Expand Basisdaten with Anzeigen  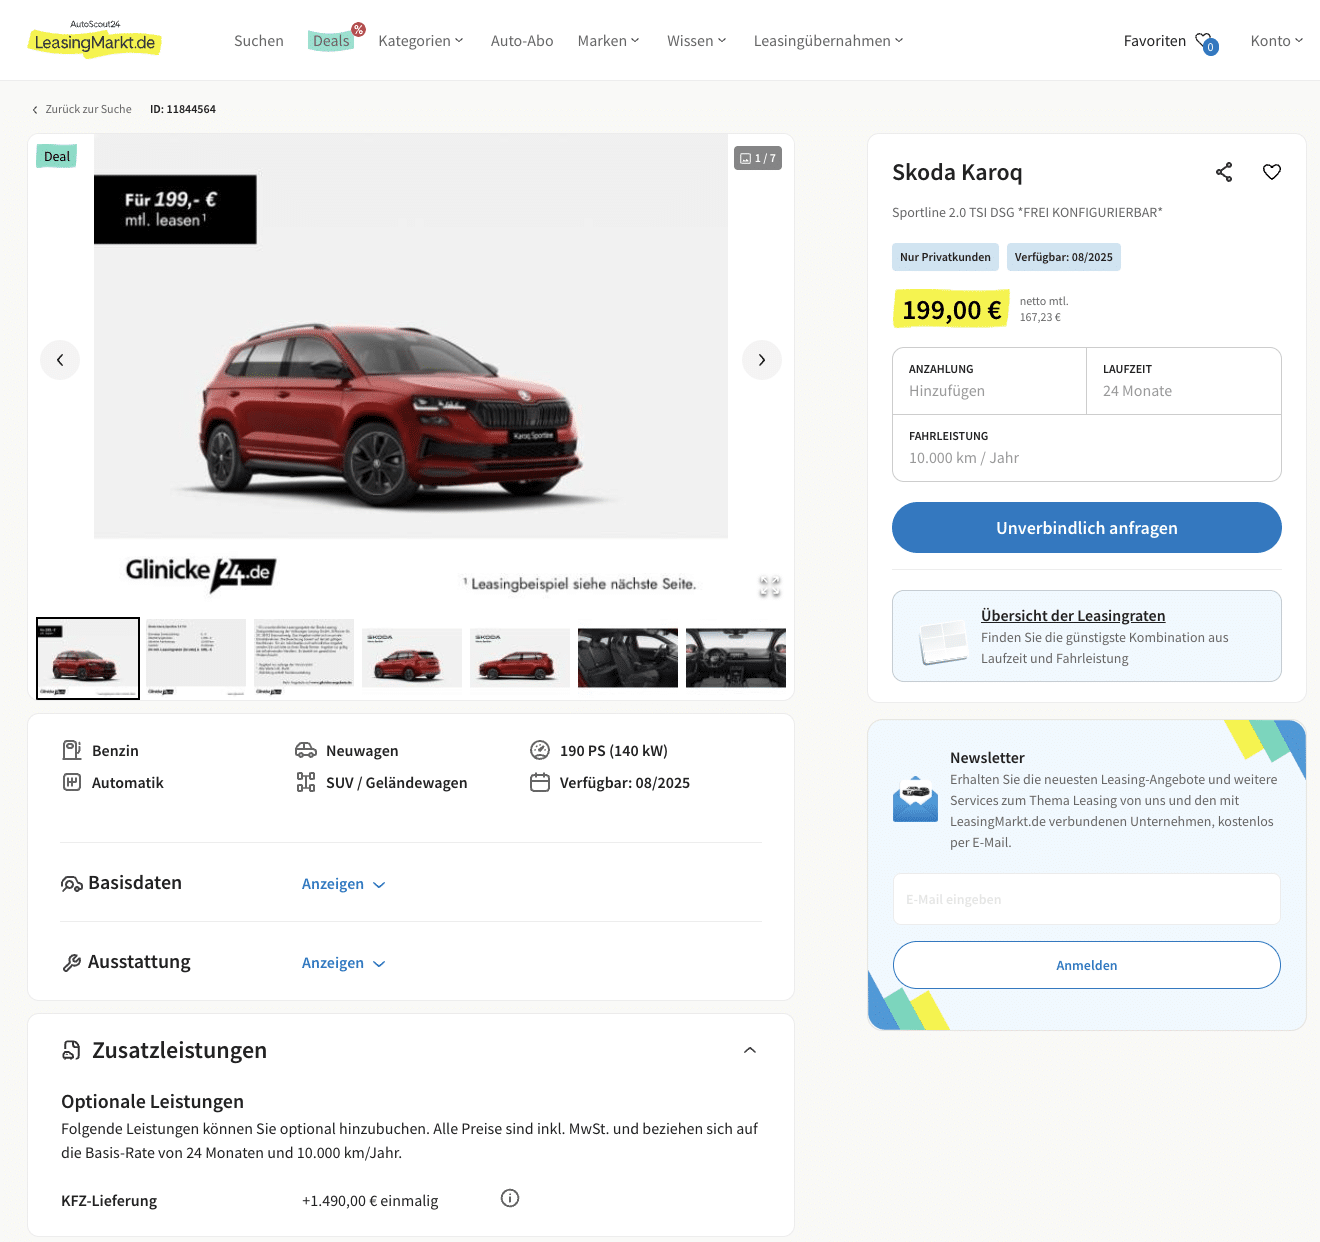point(343,884)
